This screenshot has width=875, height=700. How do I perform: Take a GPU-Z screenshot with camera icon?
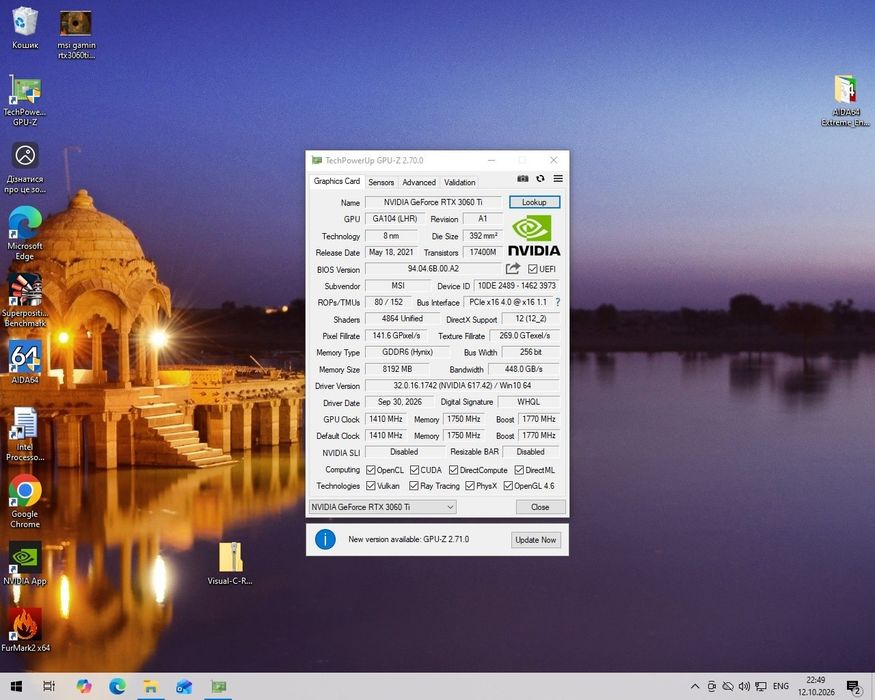click(x=522, y=179)
